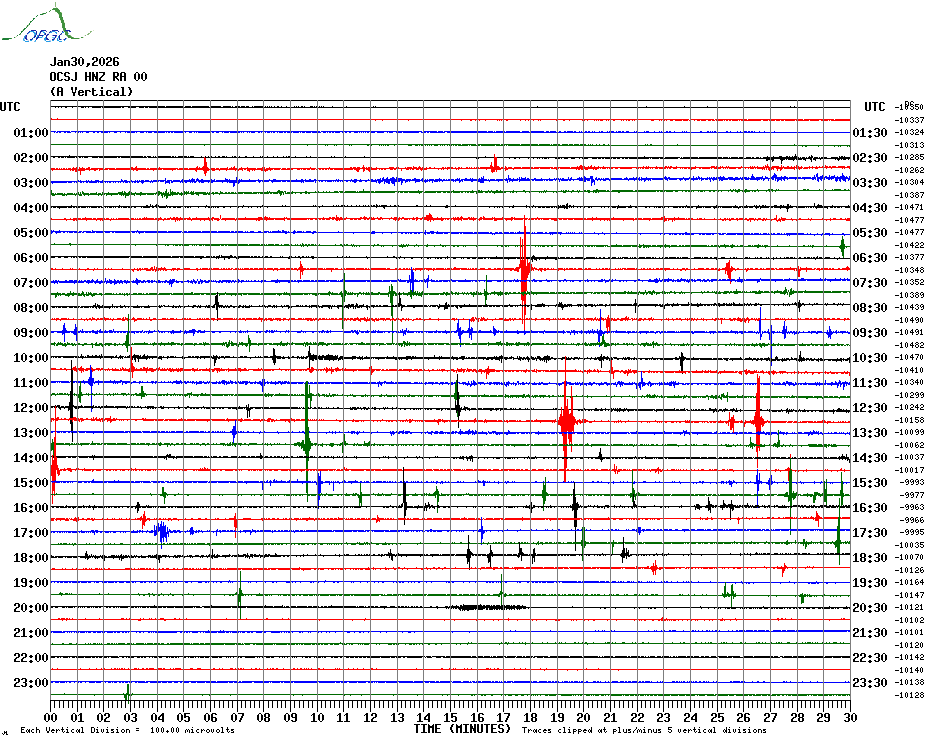Click the green spike near minute 03 on the last trace
Image resolution: width=930 pixels, height=744 pixels.
pos(127,694)
